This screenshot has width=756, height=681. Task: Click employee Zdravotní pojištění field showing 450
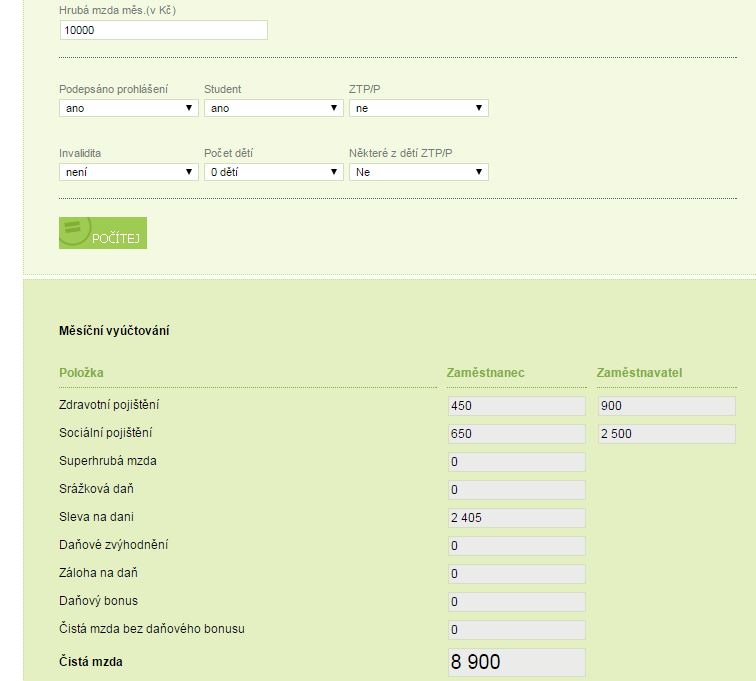click(x=515, y=406)
